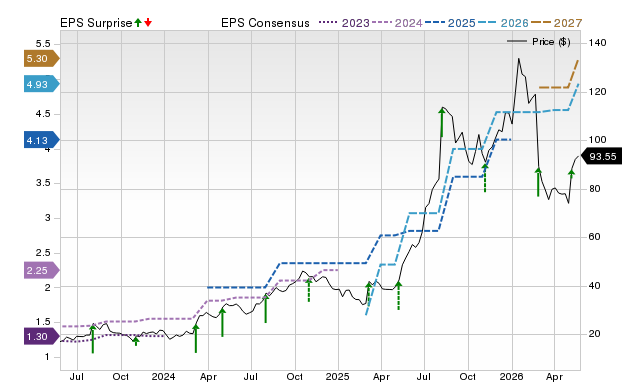Click the 2.25 purple value flag
The height and width of the screenshot is (382, 640).
(42, 270)
